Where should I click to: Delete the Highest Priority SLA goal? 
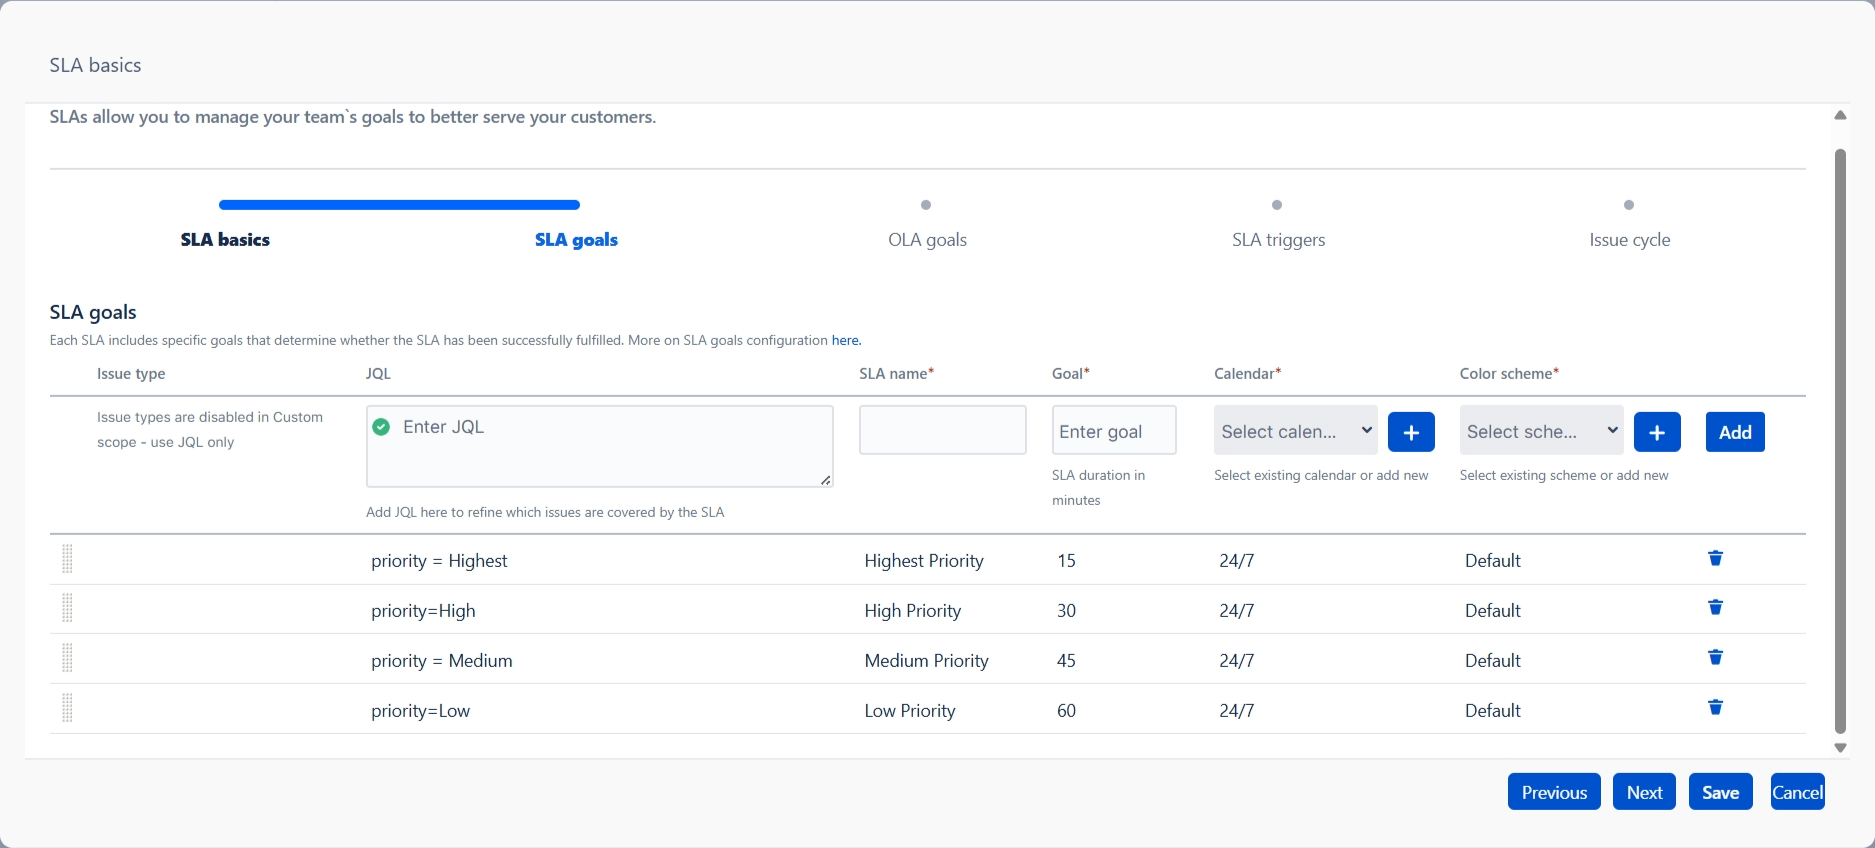click(1715, 559)
